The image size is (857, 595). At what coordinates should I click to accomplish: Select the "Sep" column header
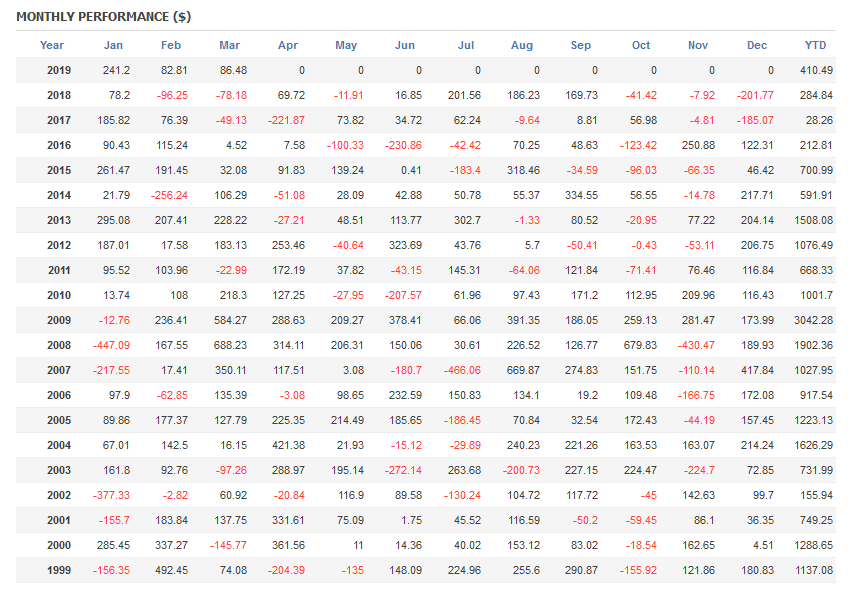581,45
